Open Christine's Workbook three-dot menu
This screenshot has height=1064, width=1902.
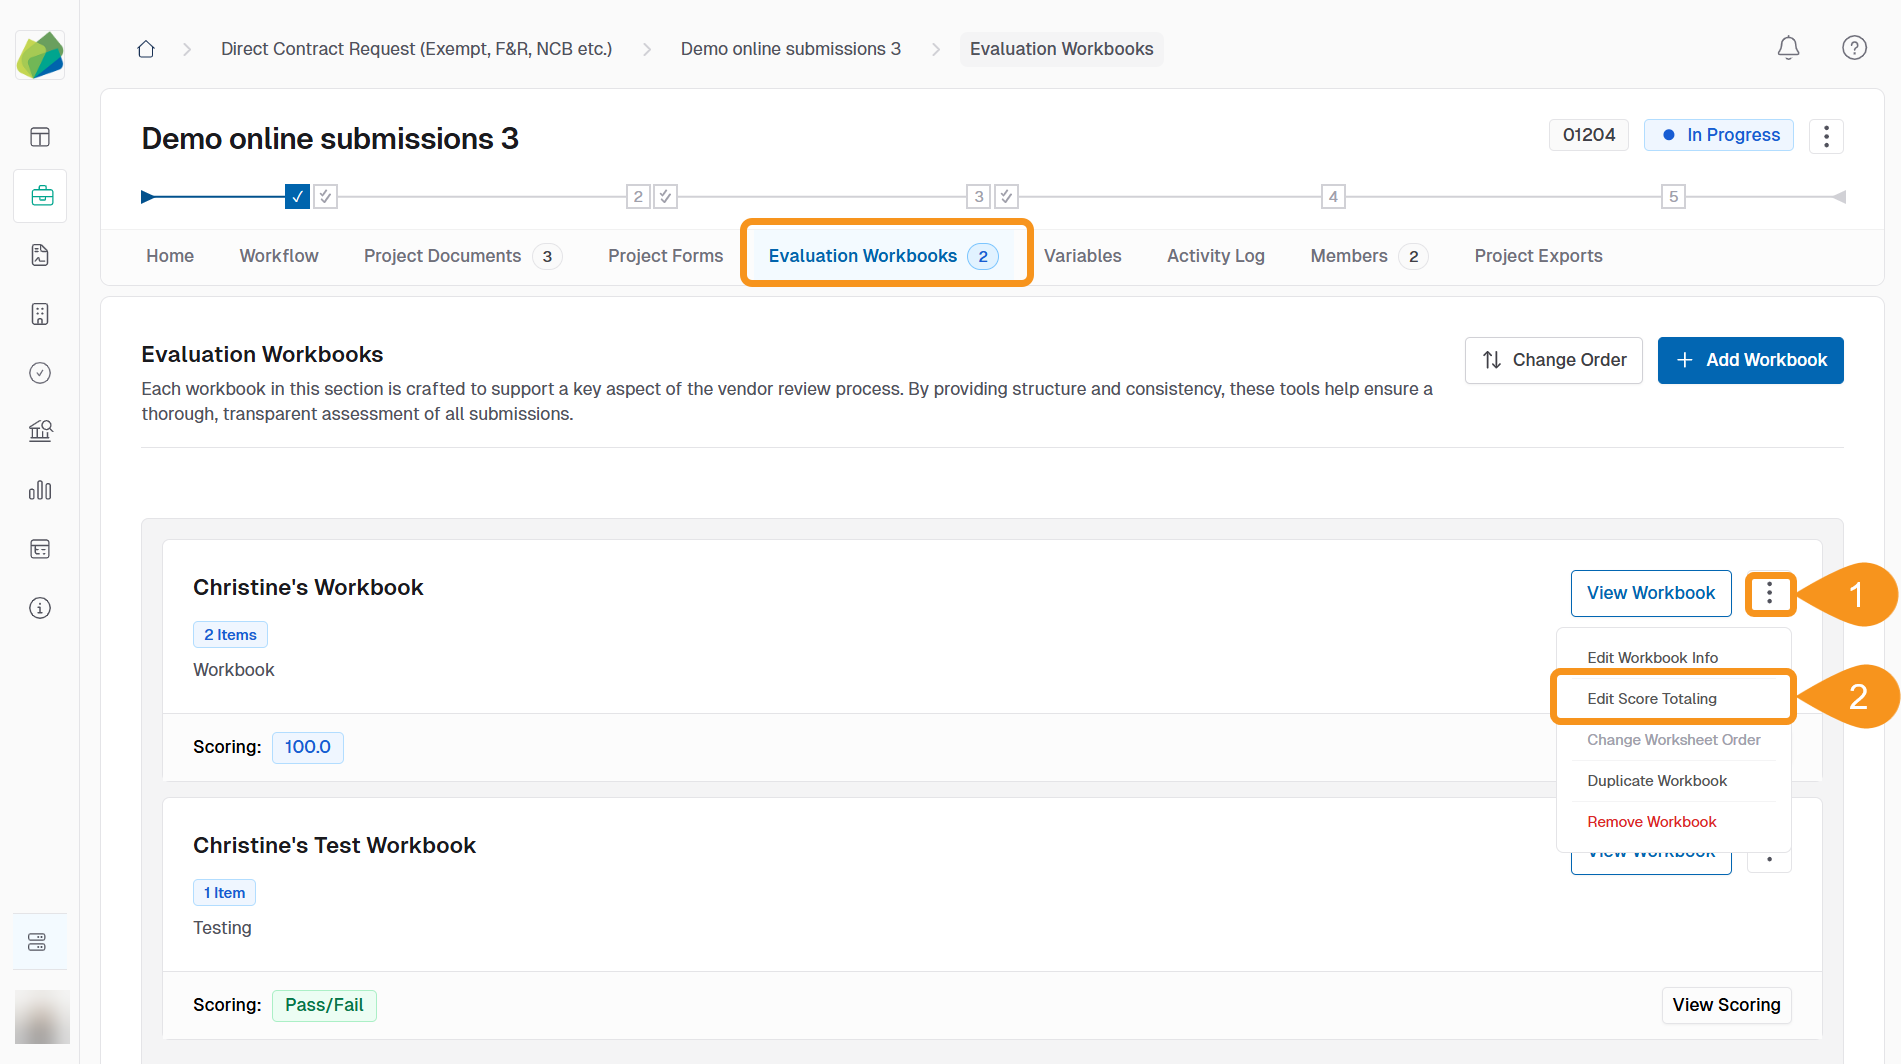click(x=1769, y=594)
